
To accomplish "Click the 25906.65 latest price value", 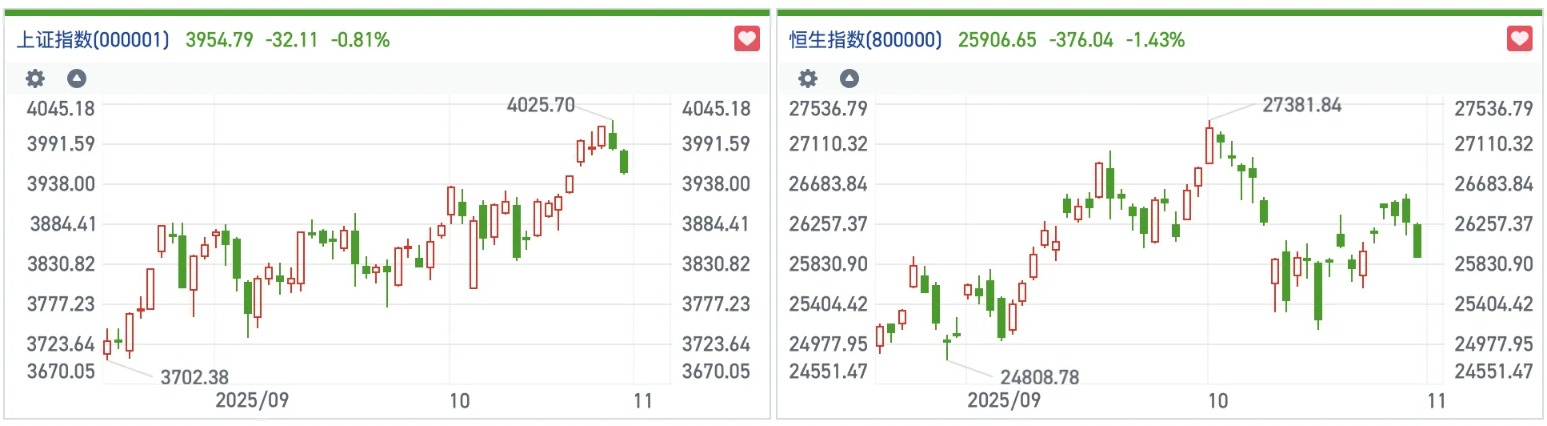I will pyautogui.click(x=997, y=40).
